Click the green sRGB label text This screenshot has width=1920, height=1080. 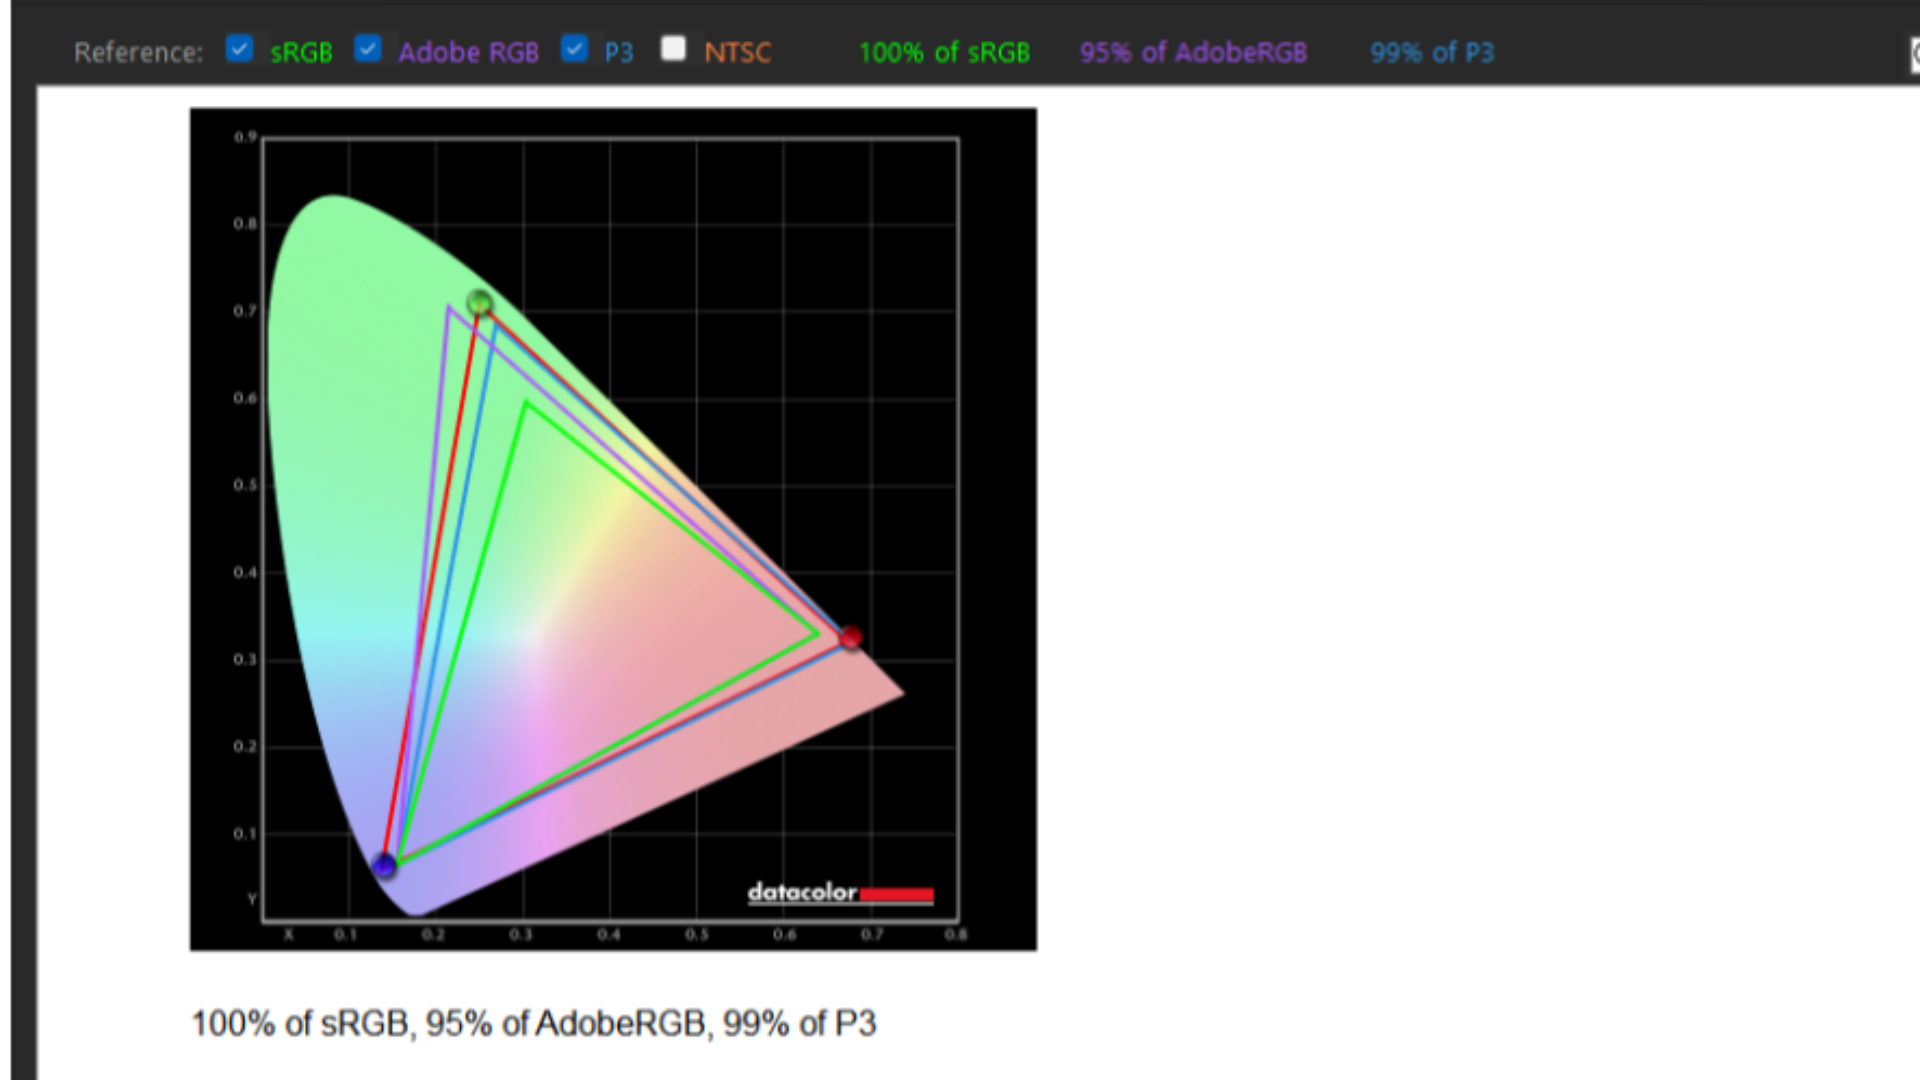point(301,53)
